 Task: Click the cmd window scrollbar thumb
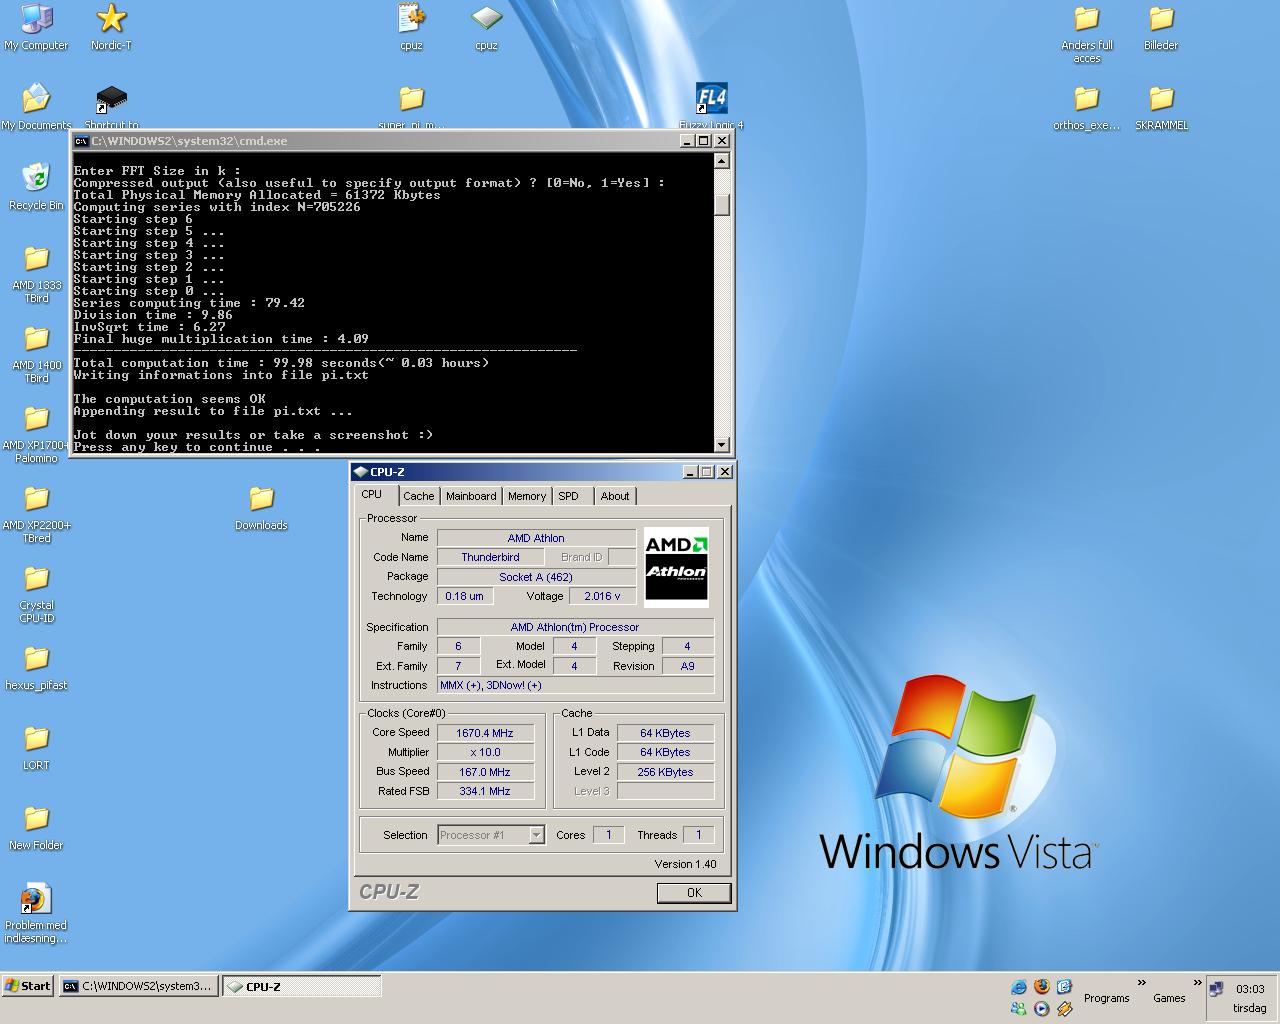(722, 205)
